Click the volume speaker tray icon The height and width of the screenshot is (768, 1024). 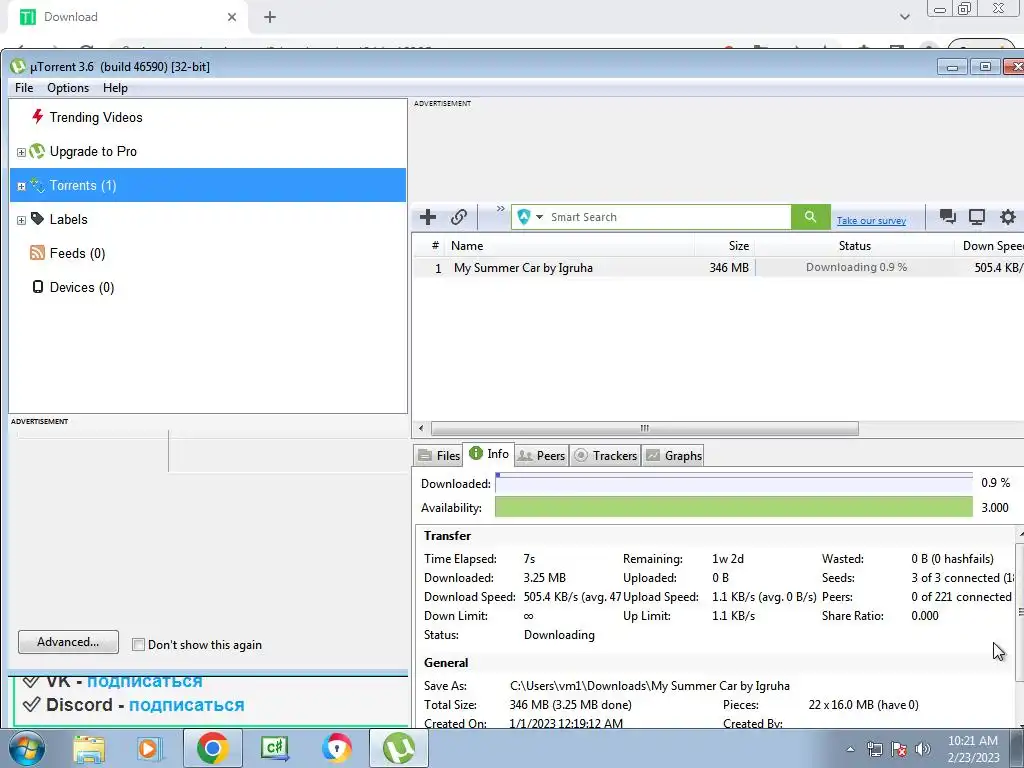[923, 749]
